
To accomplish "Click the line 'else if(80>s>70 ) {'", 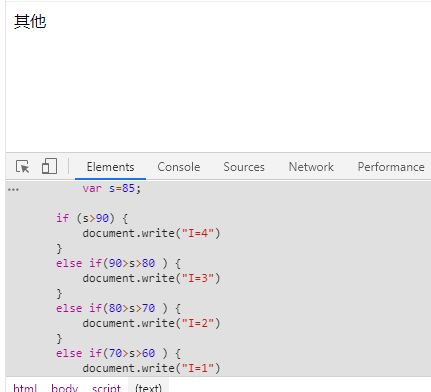I will [118, 308].
